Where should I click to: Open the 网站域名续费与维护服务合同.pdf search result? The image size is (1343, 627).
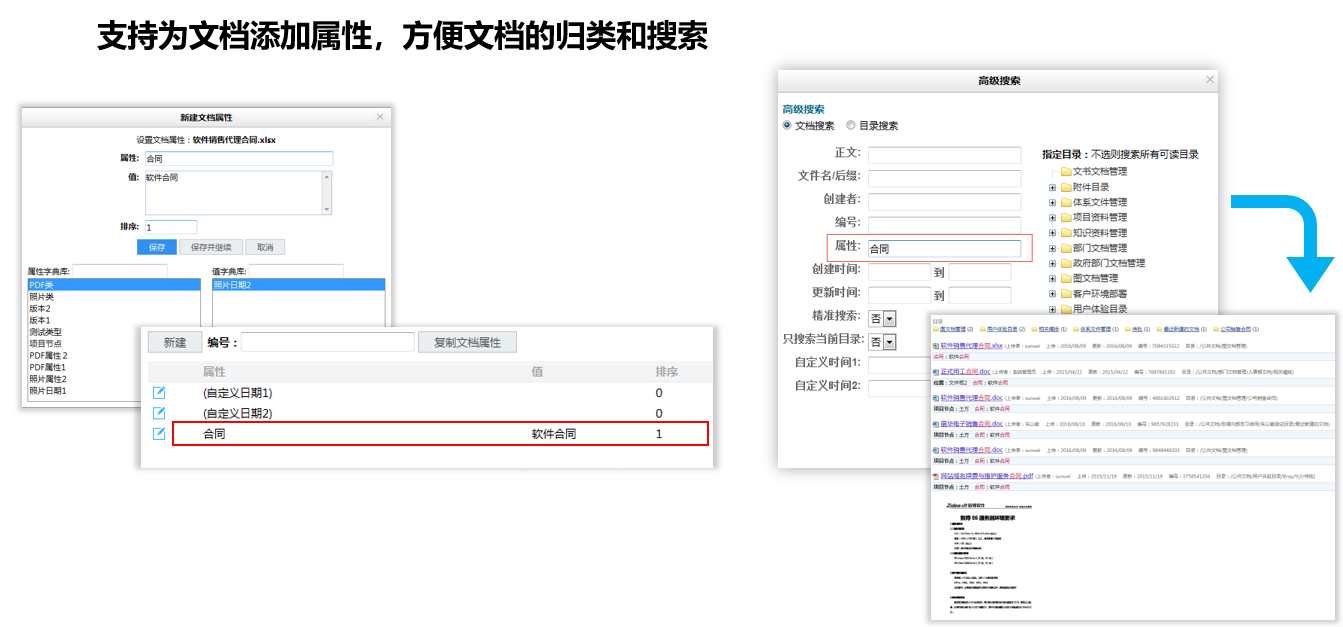point(987,476)
